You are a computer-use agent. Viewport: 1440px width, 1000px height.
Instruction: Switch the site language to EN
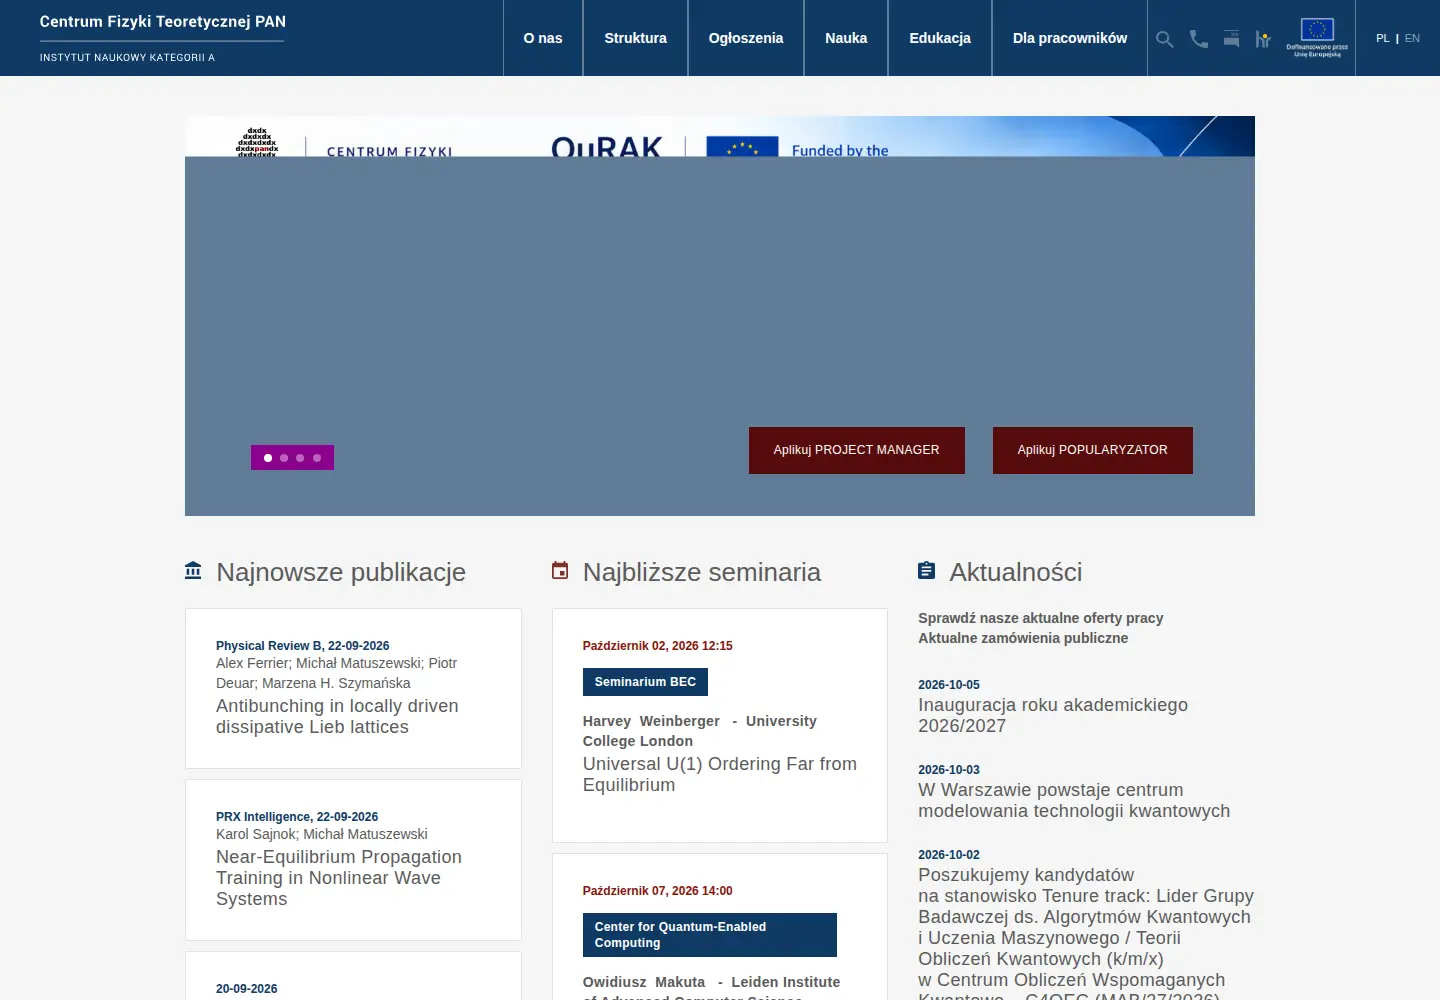tap(1412, 38)
